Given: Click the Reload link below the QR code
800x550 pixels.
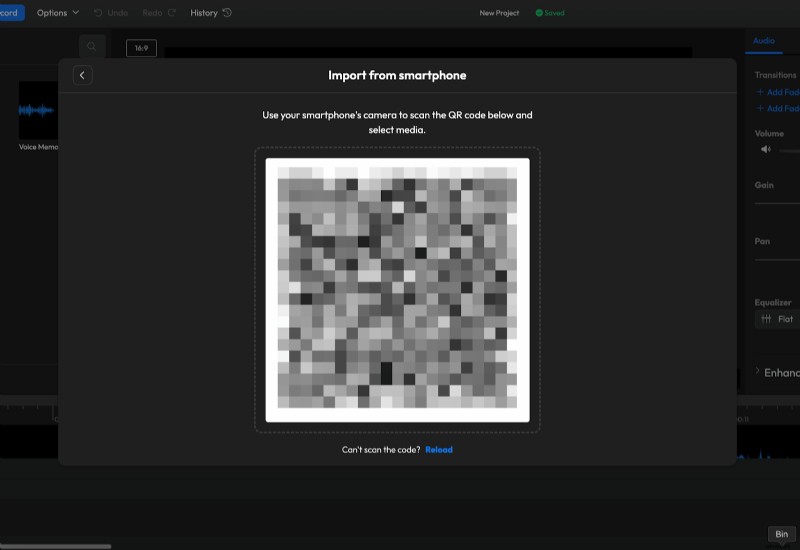Looking at the screenshot, I should pyautogui.click(x=439, y=450).
